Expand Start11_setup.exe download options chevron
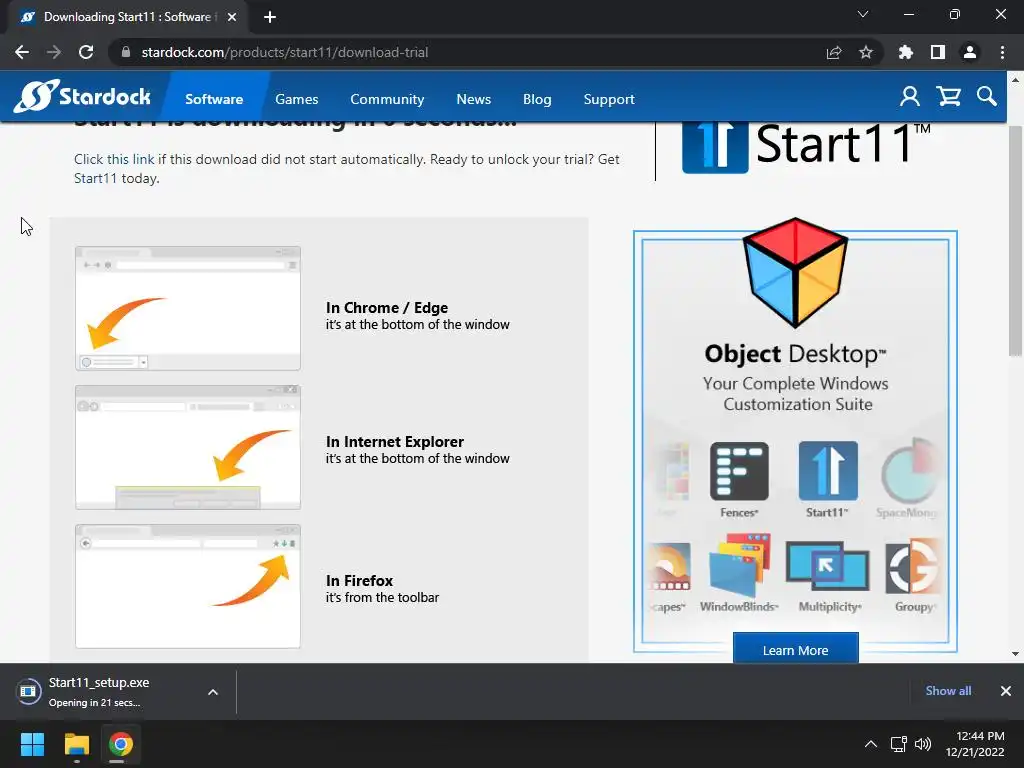The width and height of the screenshot is (1024, 768). [213, 692]
